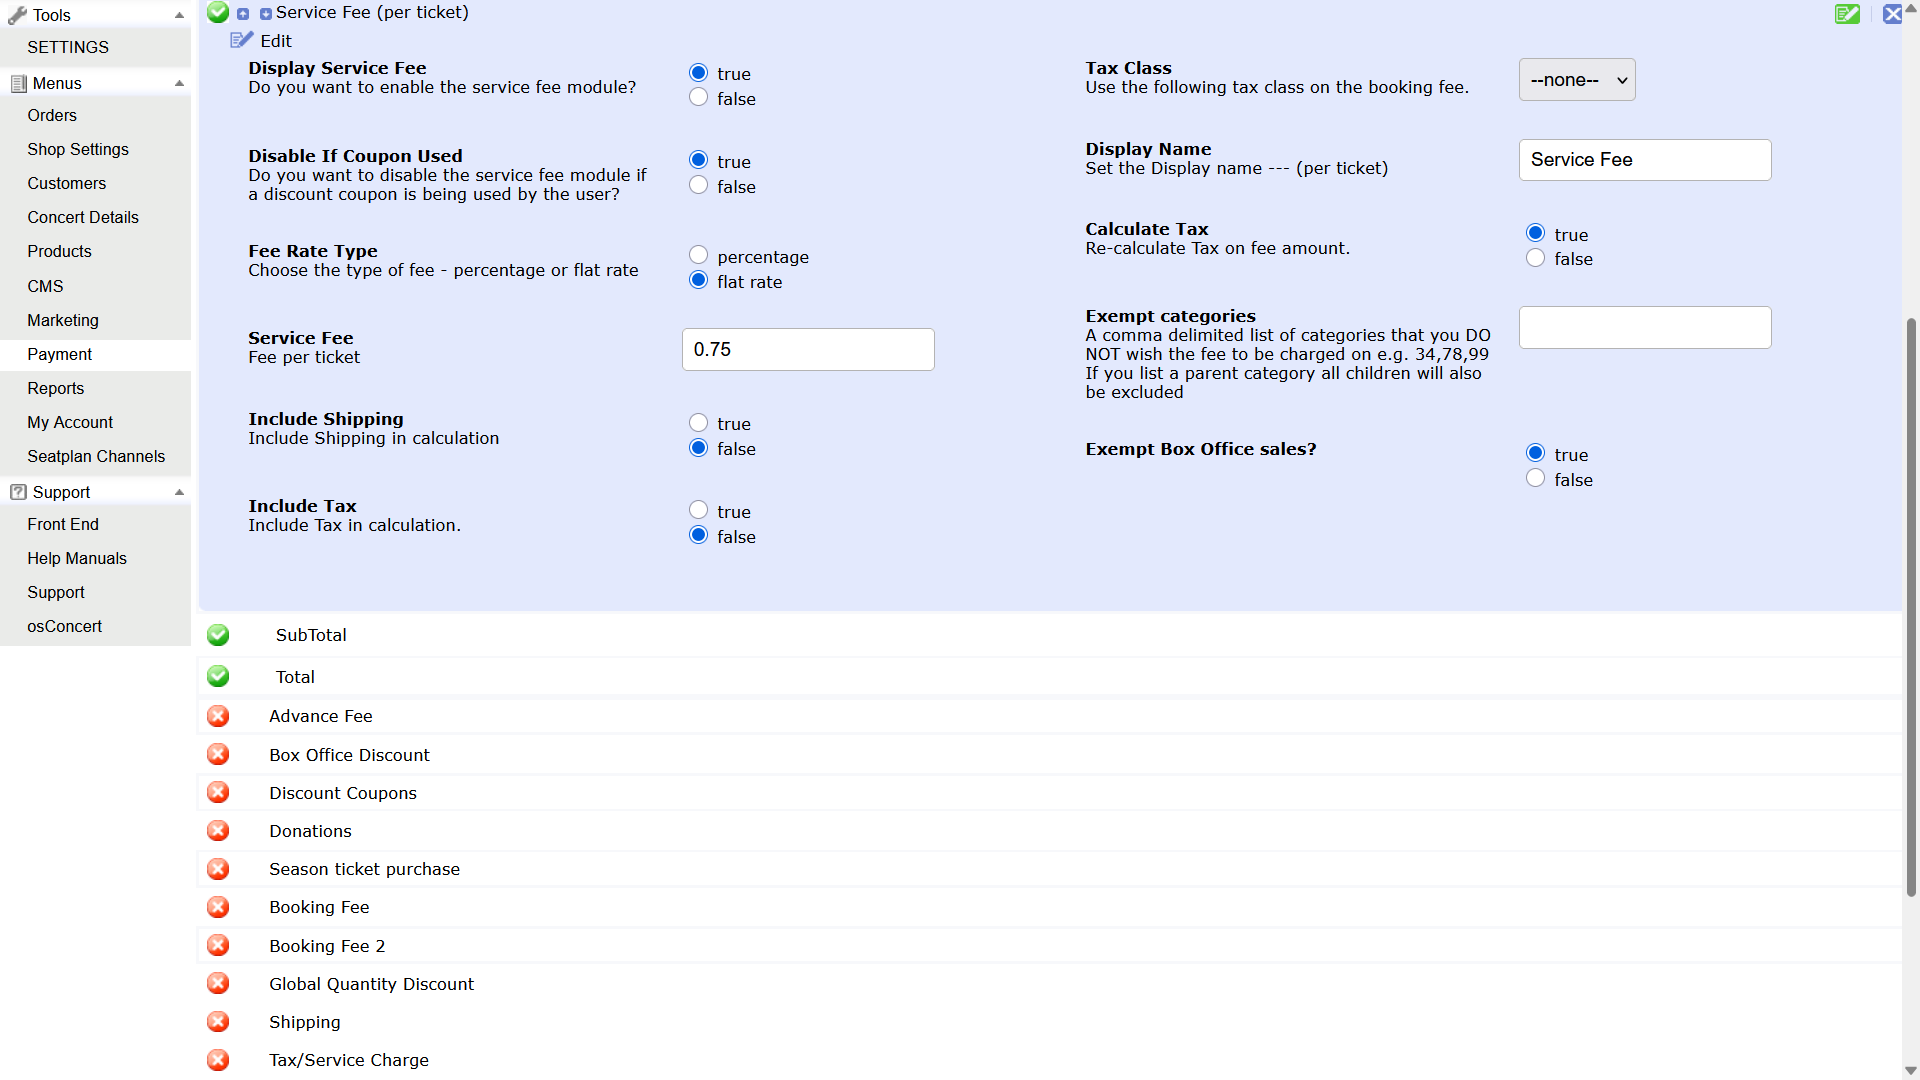The height and width of the screenshot is (1080, 1920).
Task: Set Display Service Fee to false
Action: point(699,98)
